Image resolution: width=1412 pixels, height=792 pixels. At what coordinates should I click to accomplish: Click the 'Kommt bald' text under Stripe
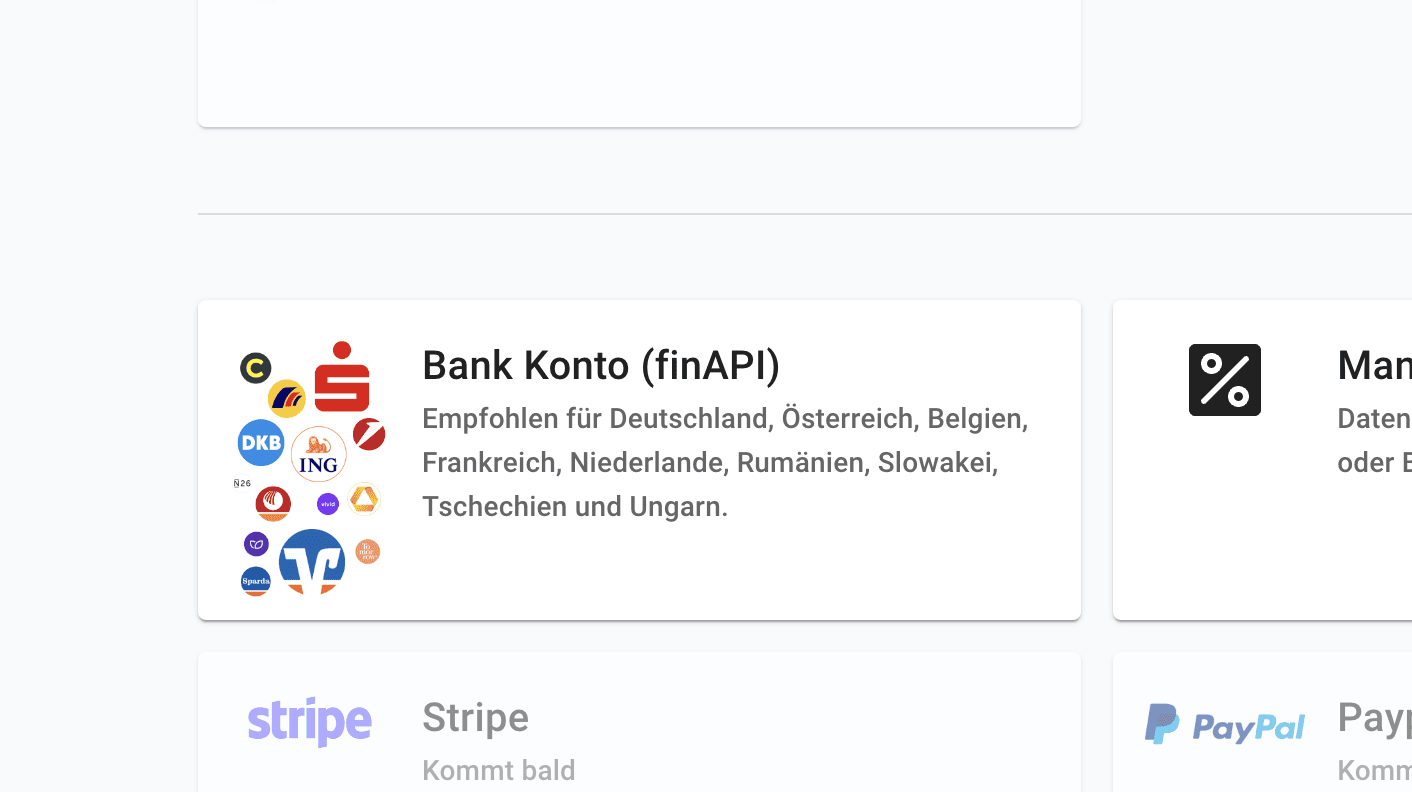499,770
